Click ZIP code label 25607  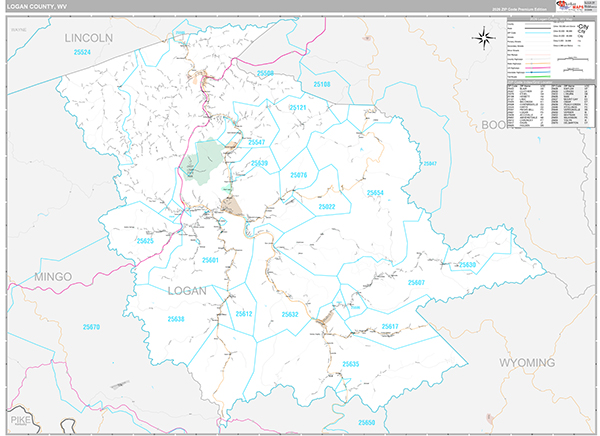(x=416, y=283)
